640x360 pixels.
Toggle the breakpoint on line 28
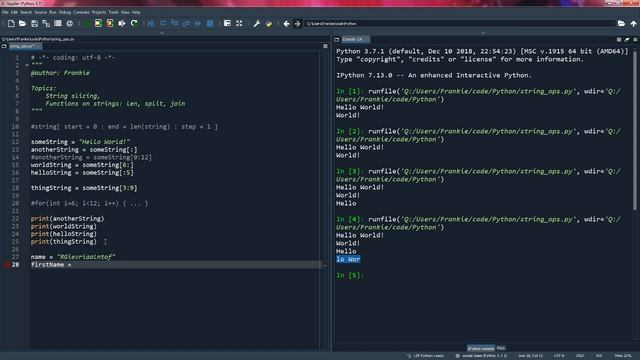point(6,264)
